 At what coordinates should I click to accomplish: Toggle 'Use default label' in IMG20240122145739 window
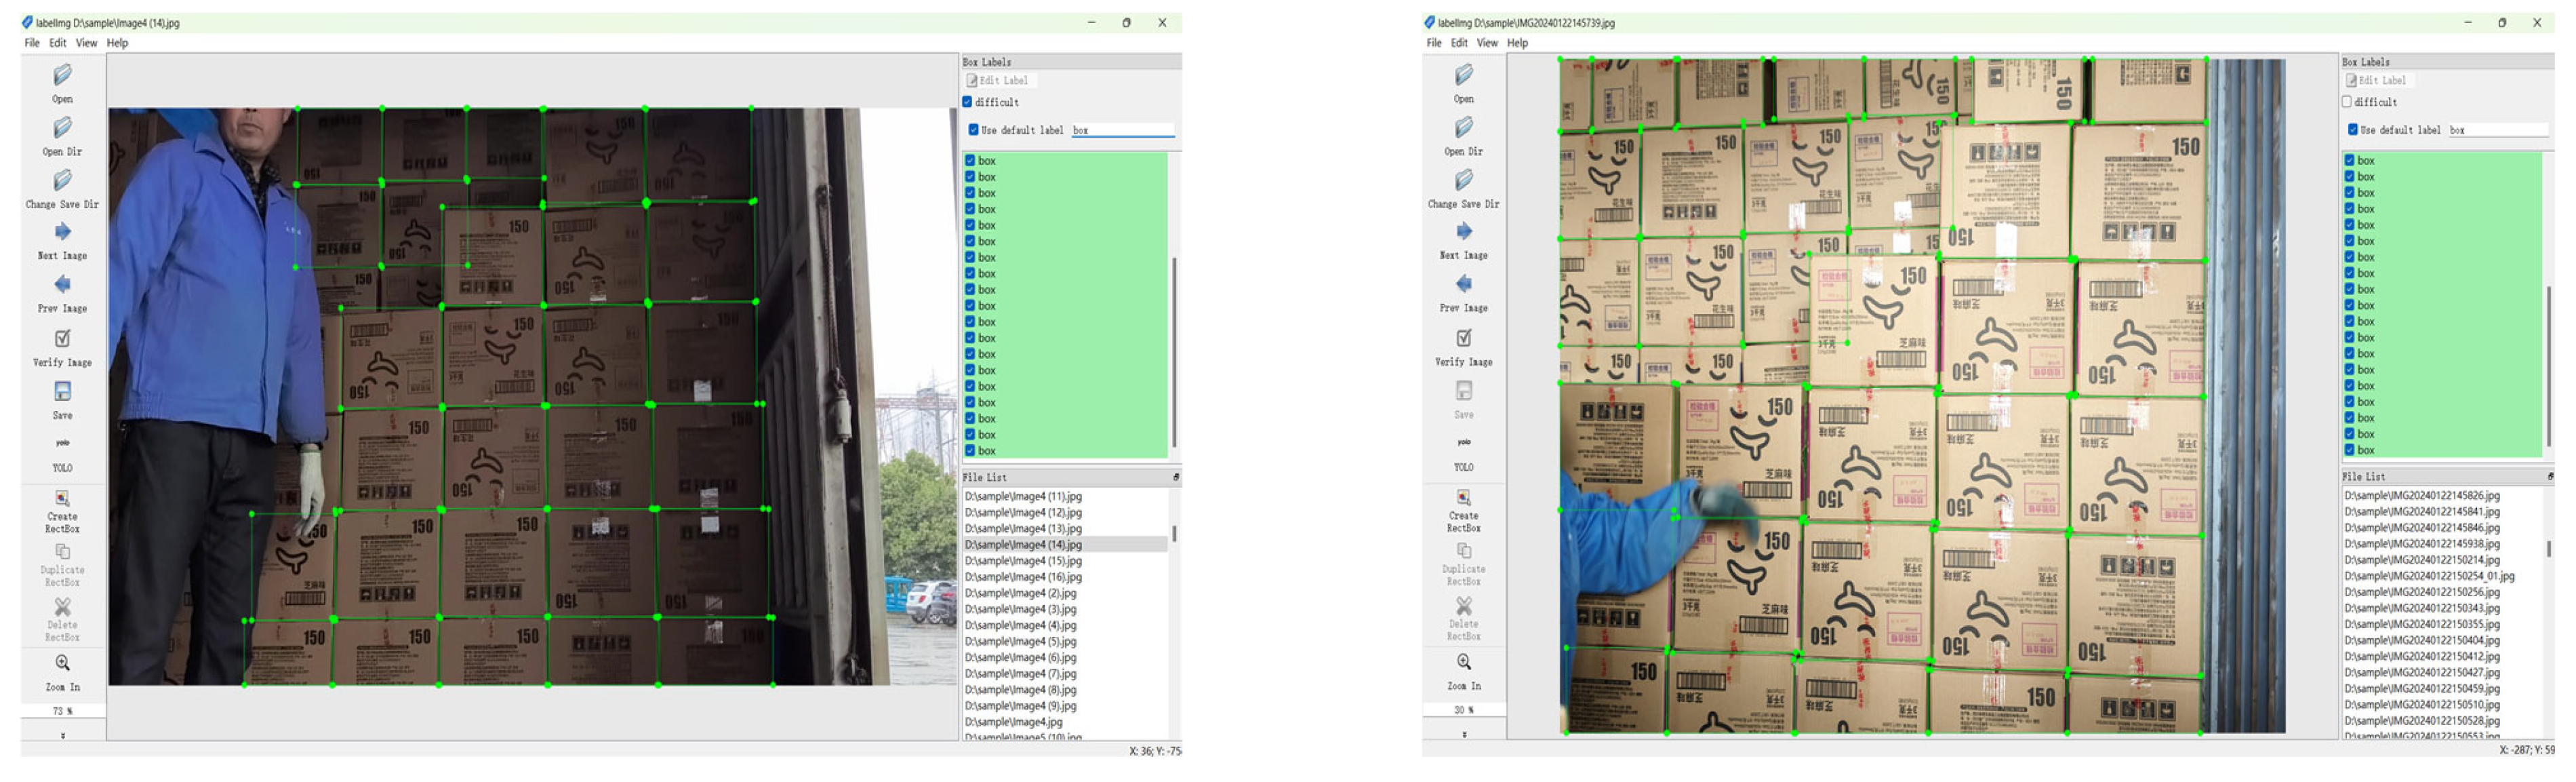(x=2353, y=130)
